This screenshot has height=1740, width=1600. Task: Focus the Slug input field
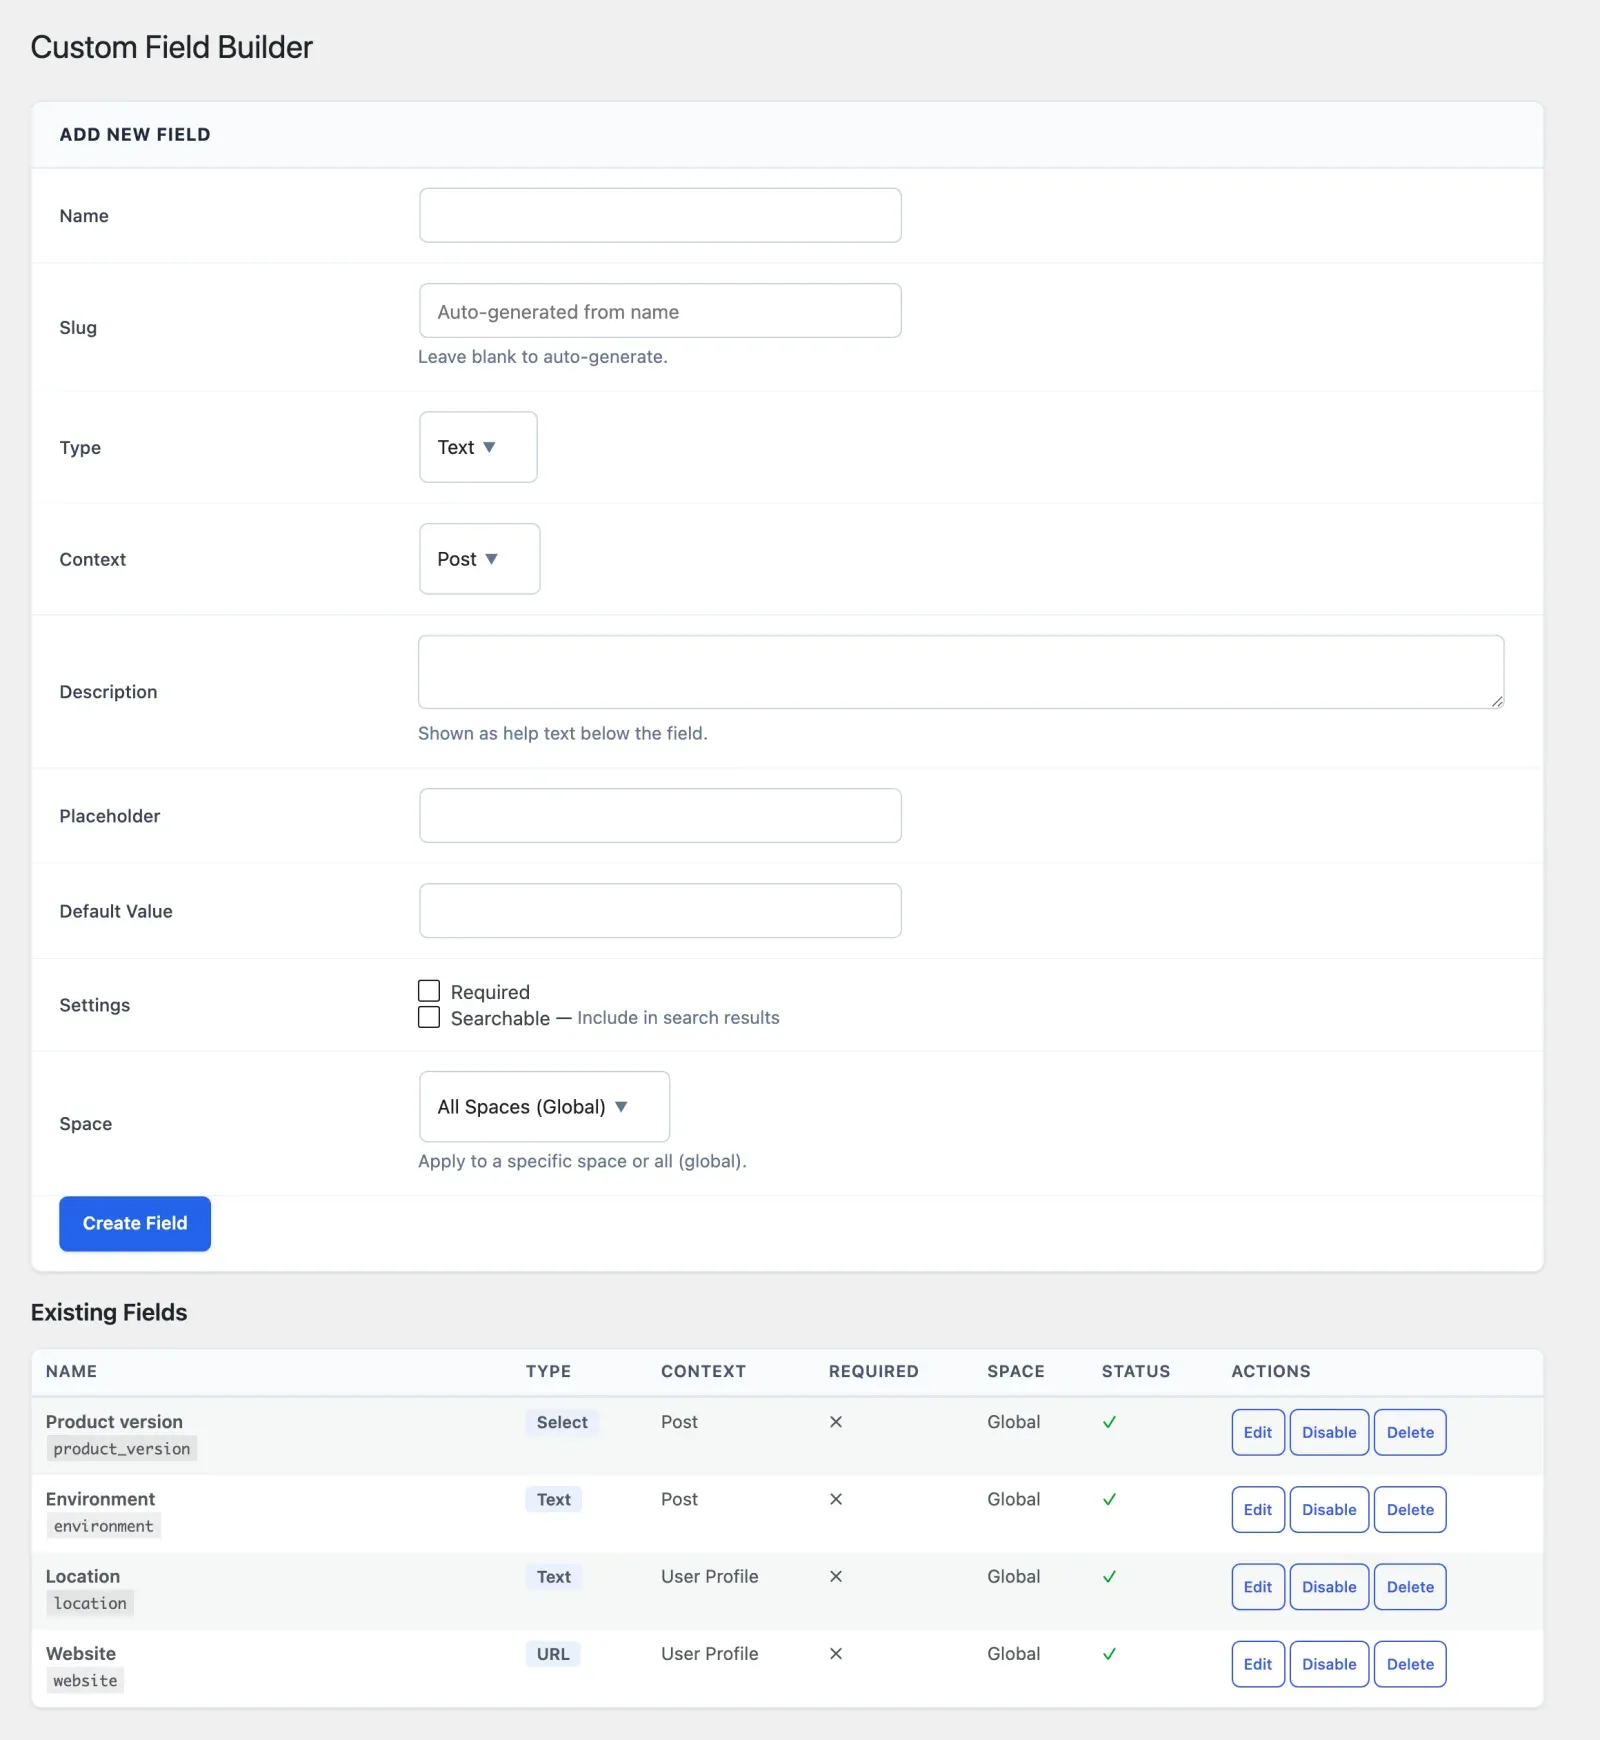pos(660,311)
